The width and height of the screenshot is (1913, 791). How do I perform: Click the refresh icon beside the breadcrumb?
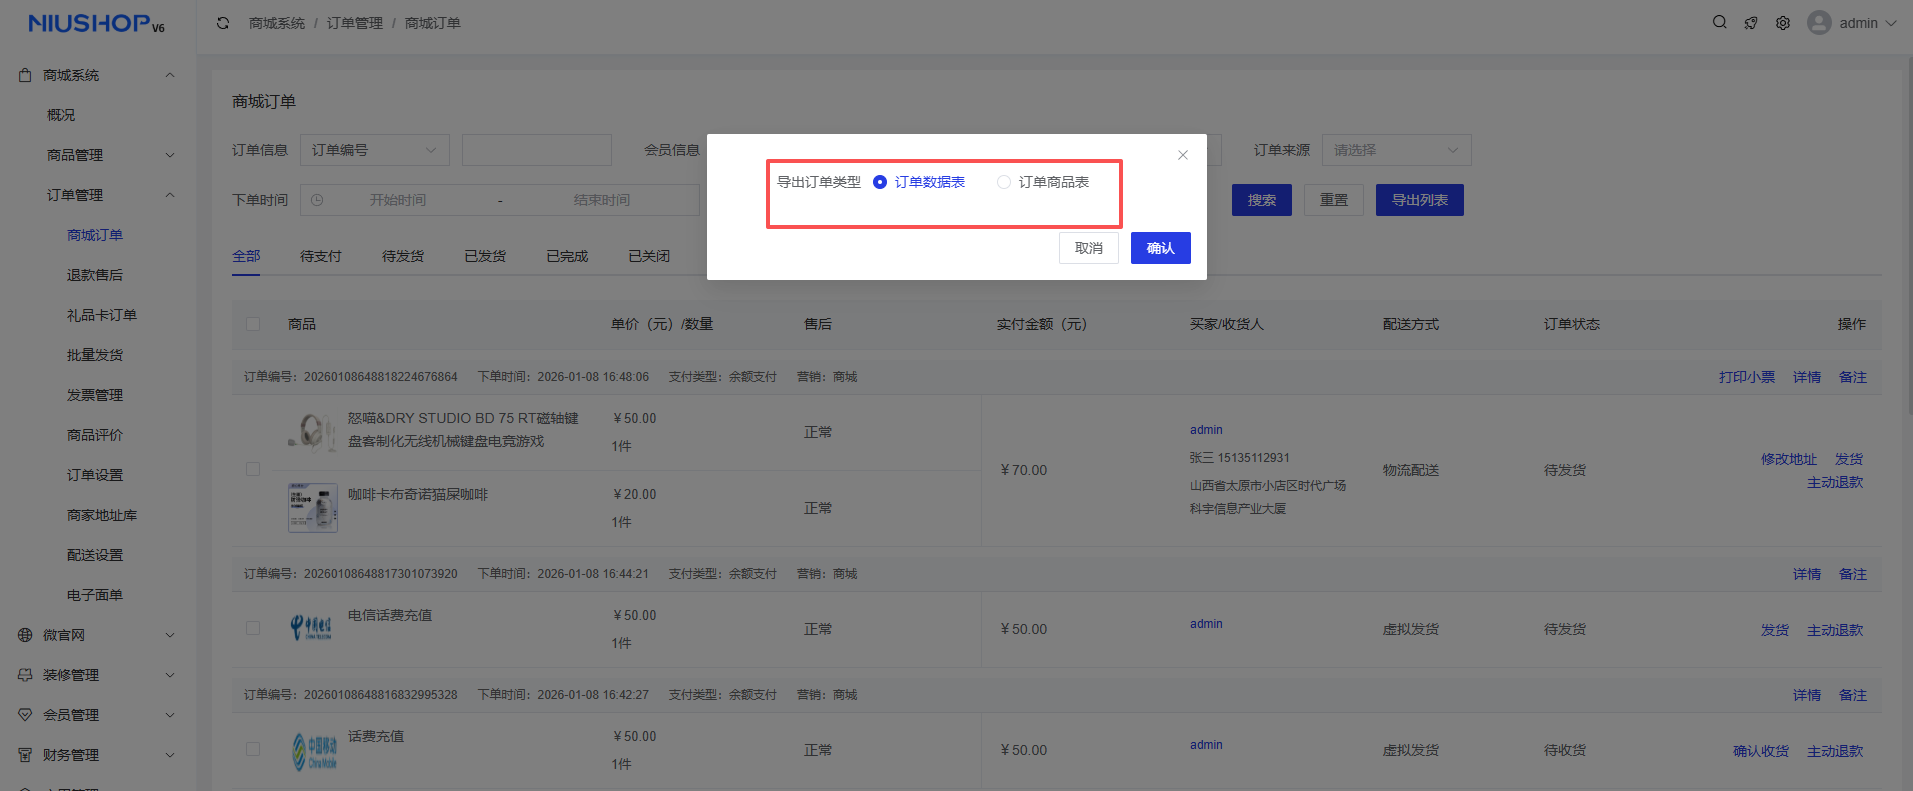[x=223, y=23]
